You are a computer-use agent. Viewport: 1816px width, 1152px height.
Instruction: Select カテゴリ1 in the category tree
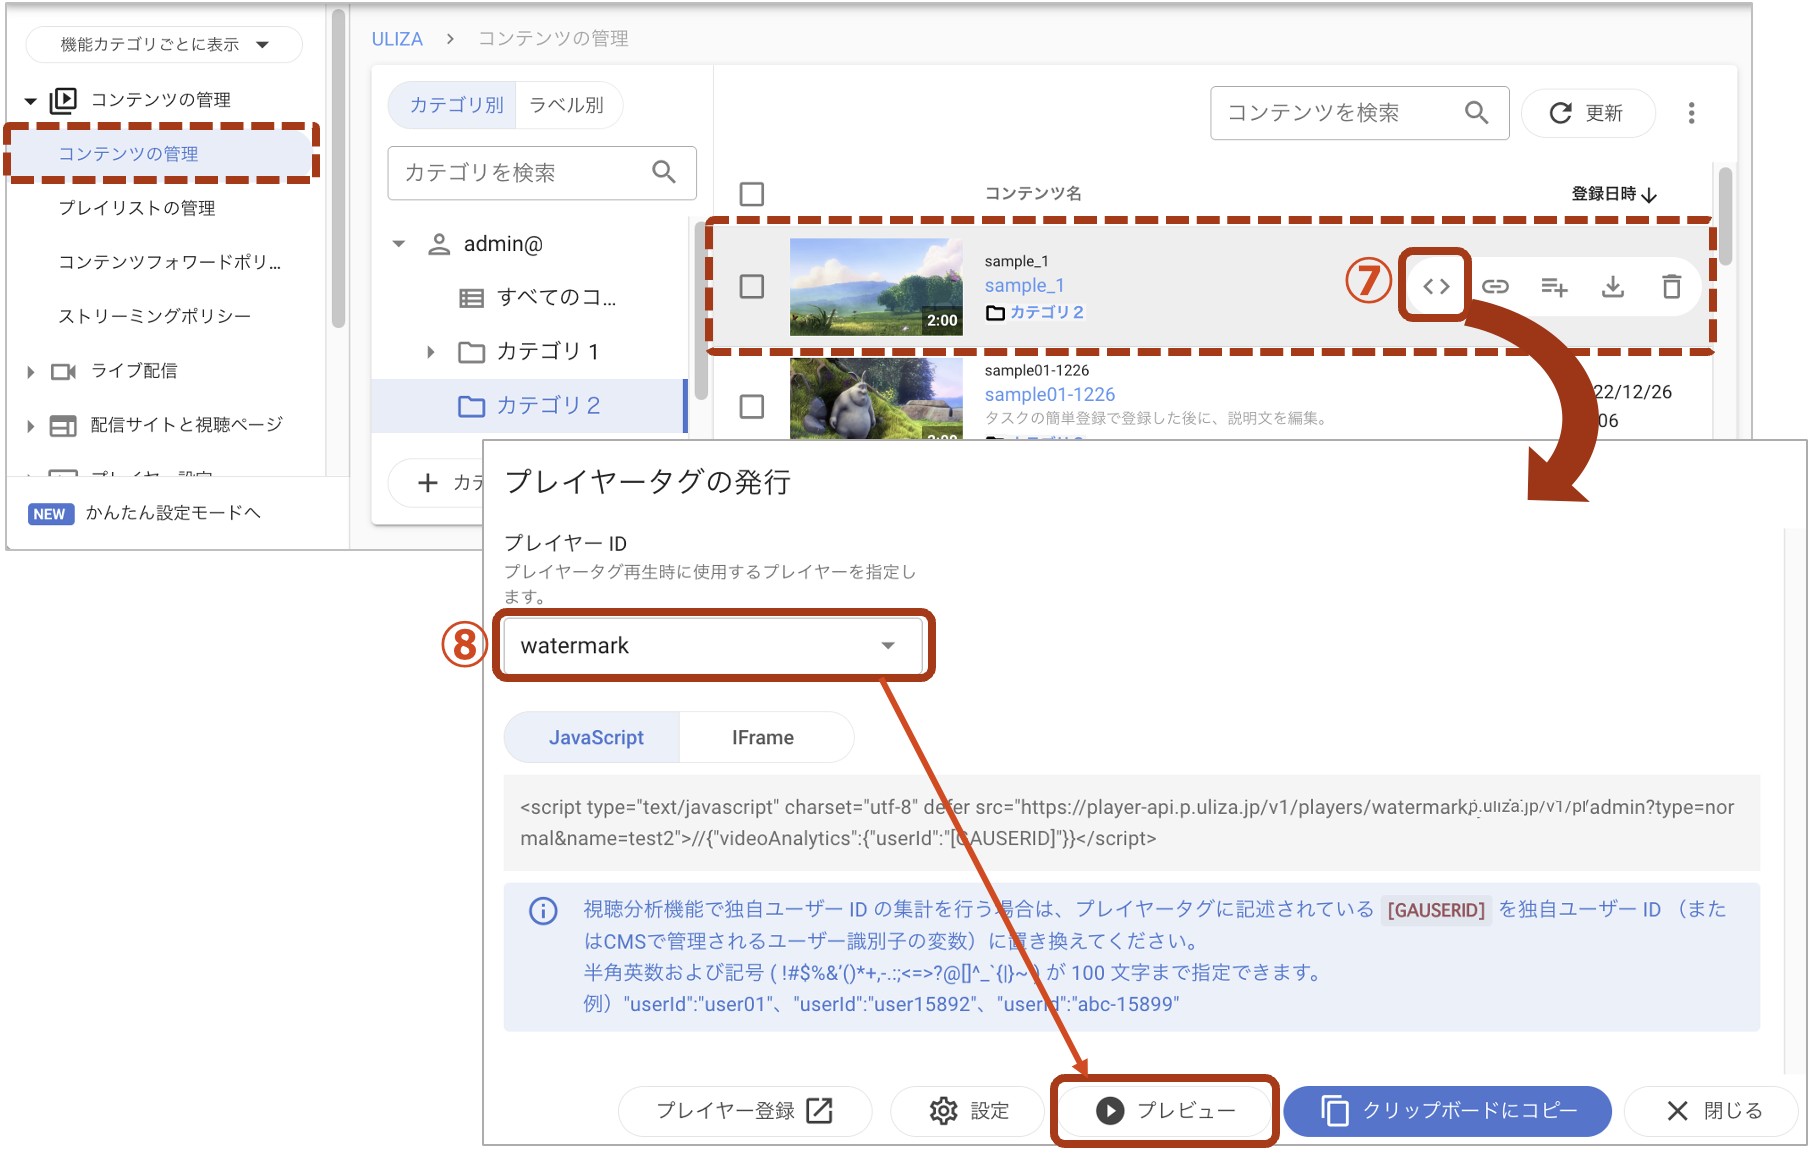coord(529,352)
